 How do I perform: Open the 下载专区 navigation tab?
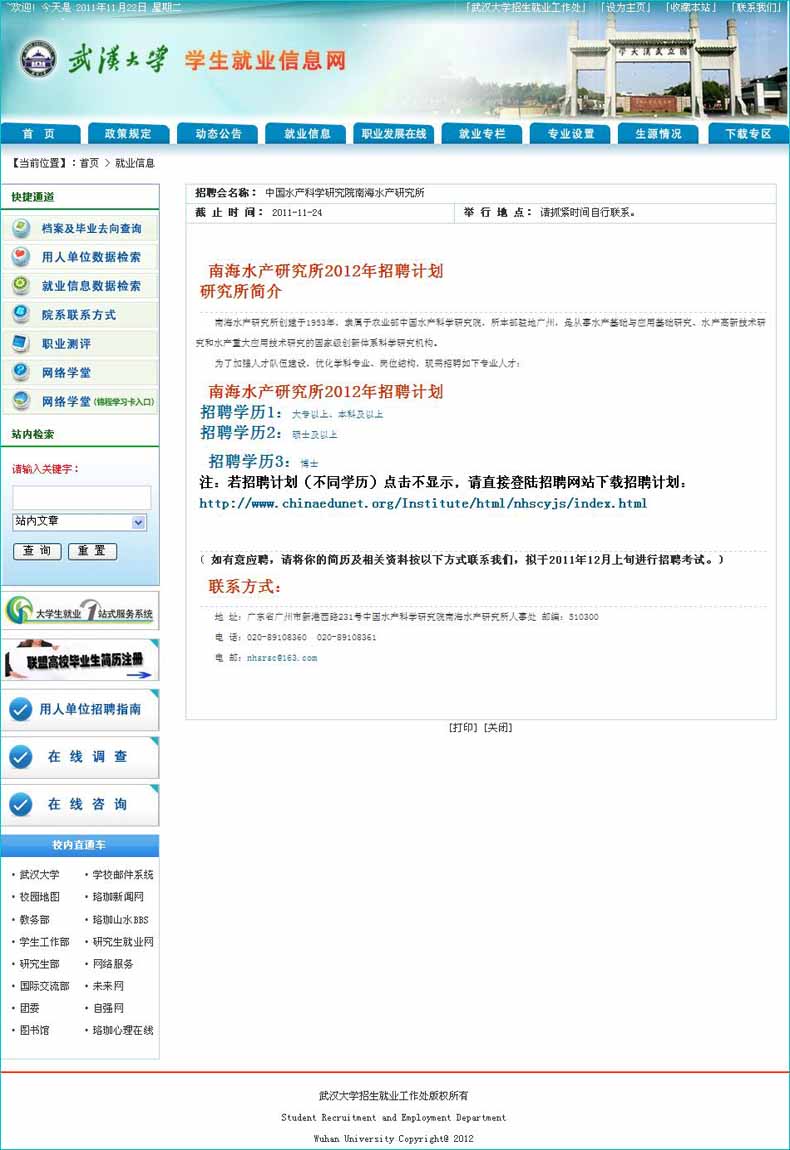point(748,133)
